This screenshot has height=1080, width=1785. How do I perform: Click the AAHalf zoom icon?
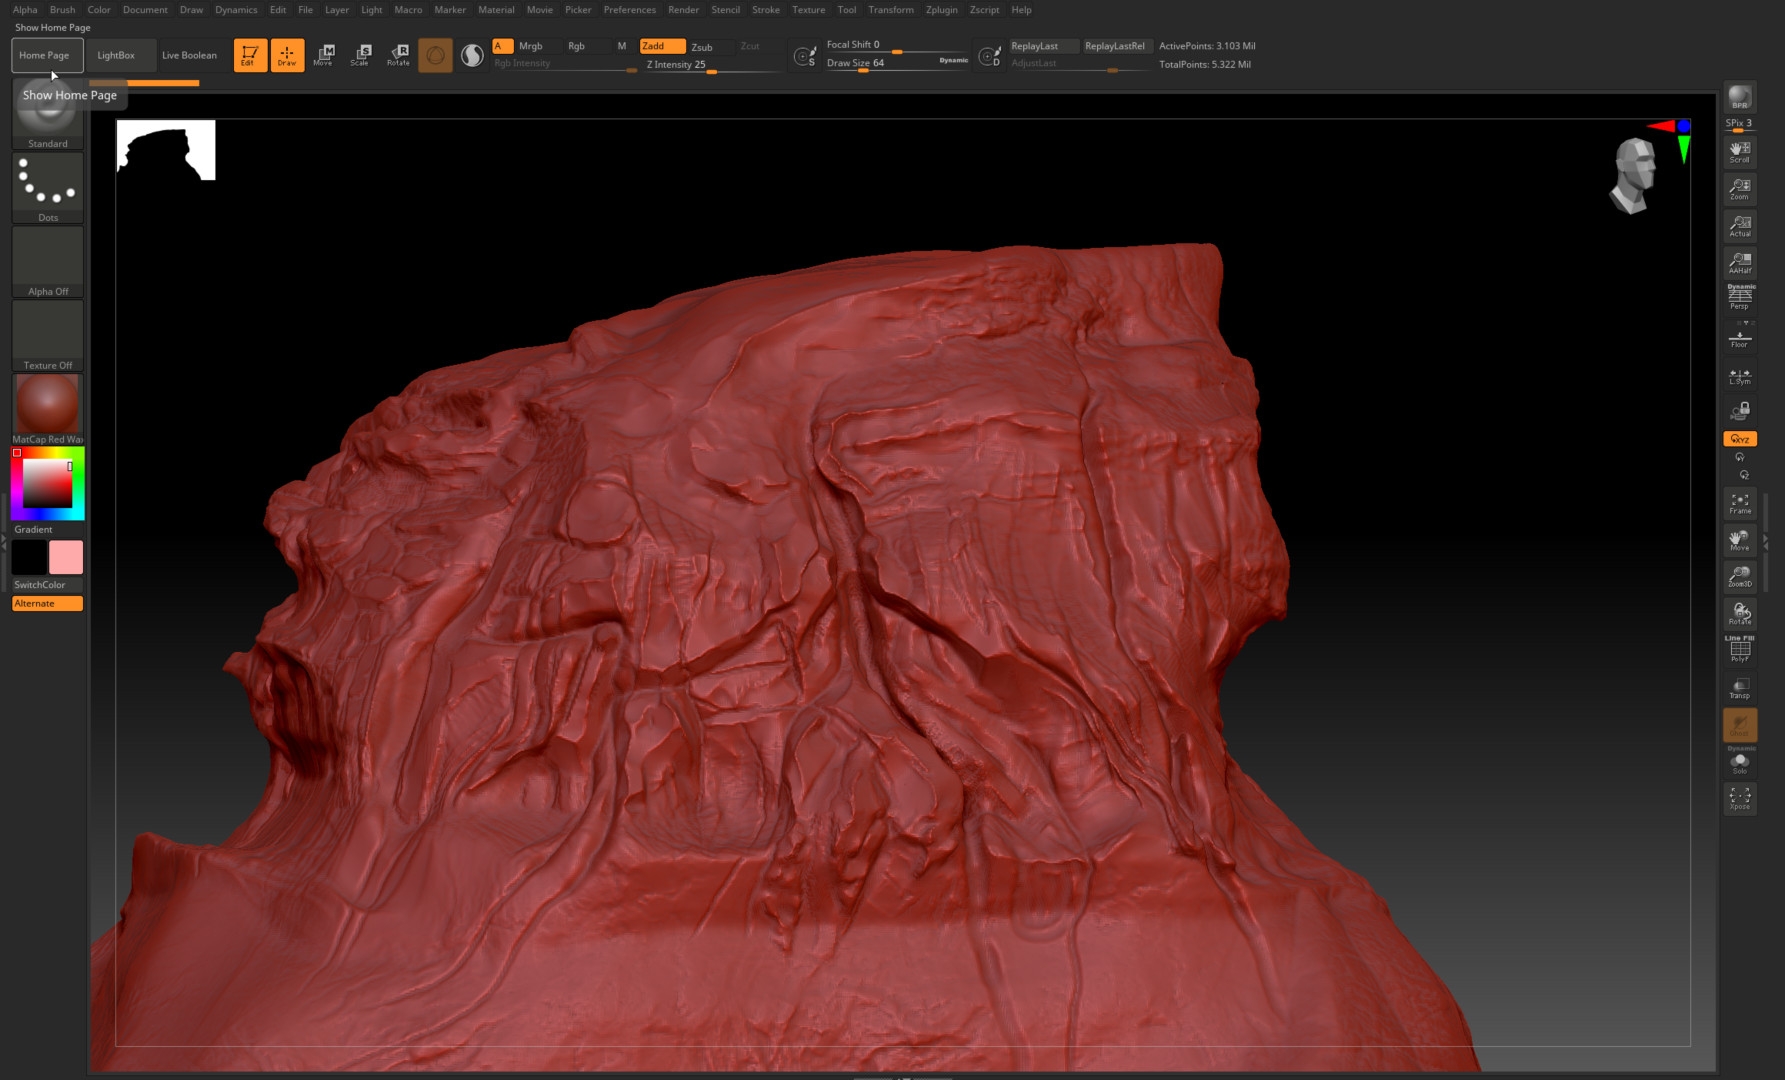point(1740,262)
